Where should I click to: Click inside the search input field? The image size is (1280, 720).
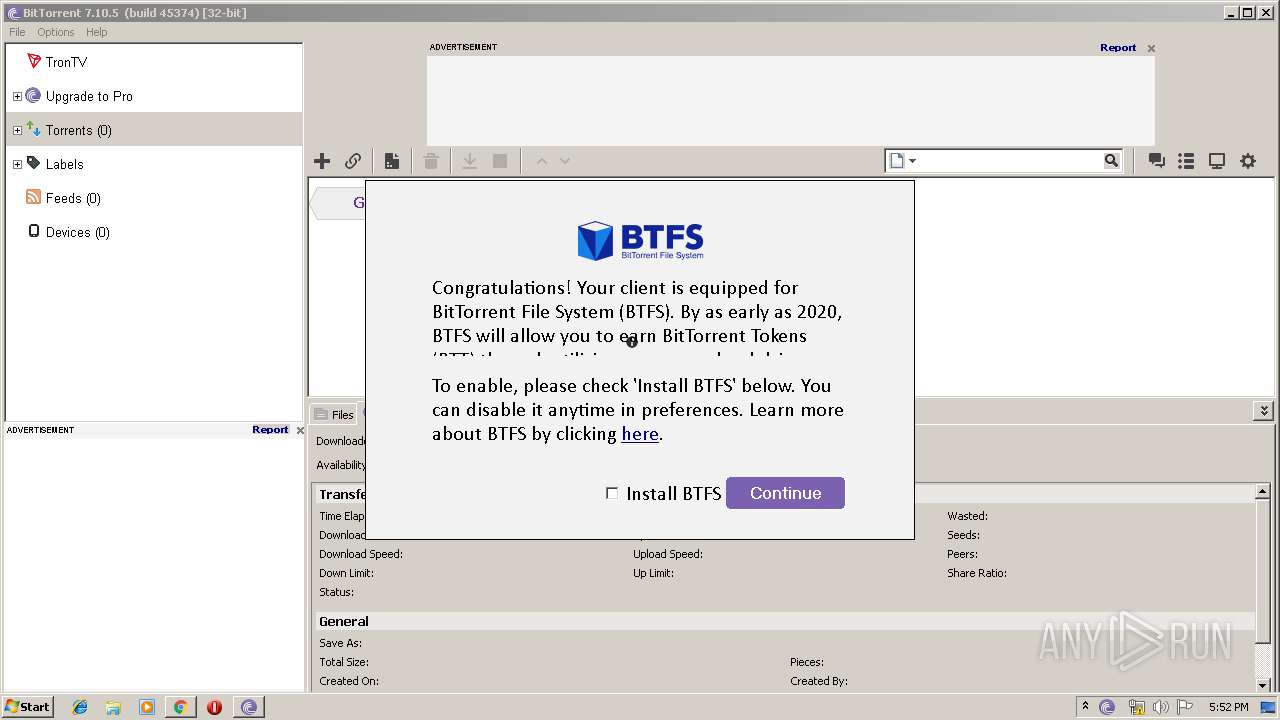coord(1009,160)
